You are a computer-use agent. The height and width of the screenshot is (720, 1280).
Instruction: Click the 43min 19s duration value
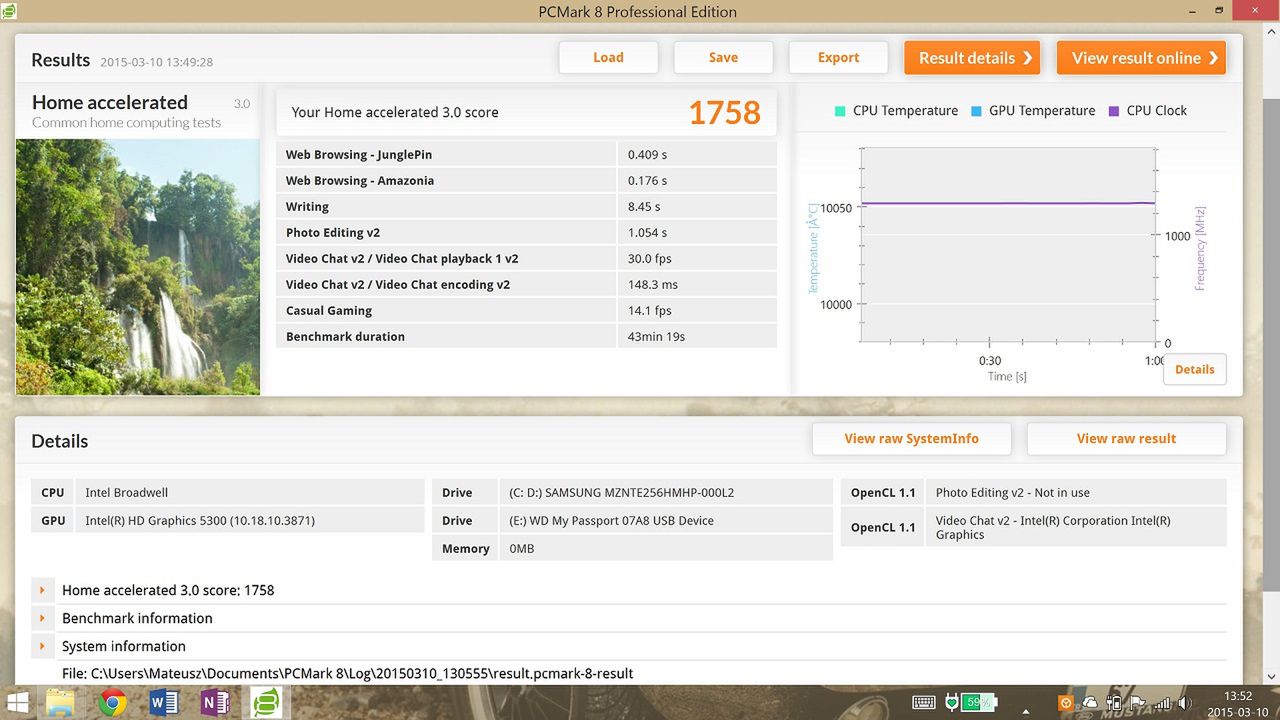(656, 336)
